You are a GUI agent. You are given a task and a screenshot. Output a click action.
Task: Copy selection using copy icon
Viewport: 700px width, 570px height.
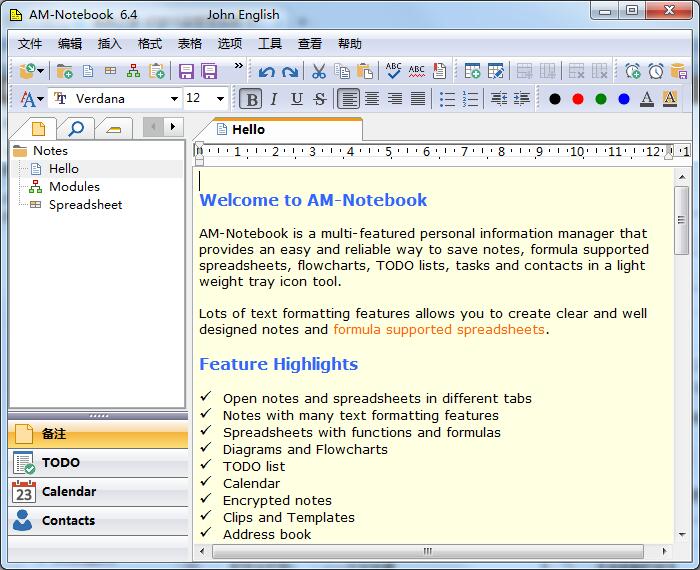point(342,71)
